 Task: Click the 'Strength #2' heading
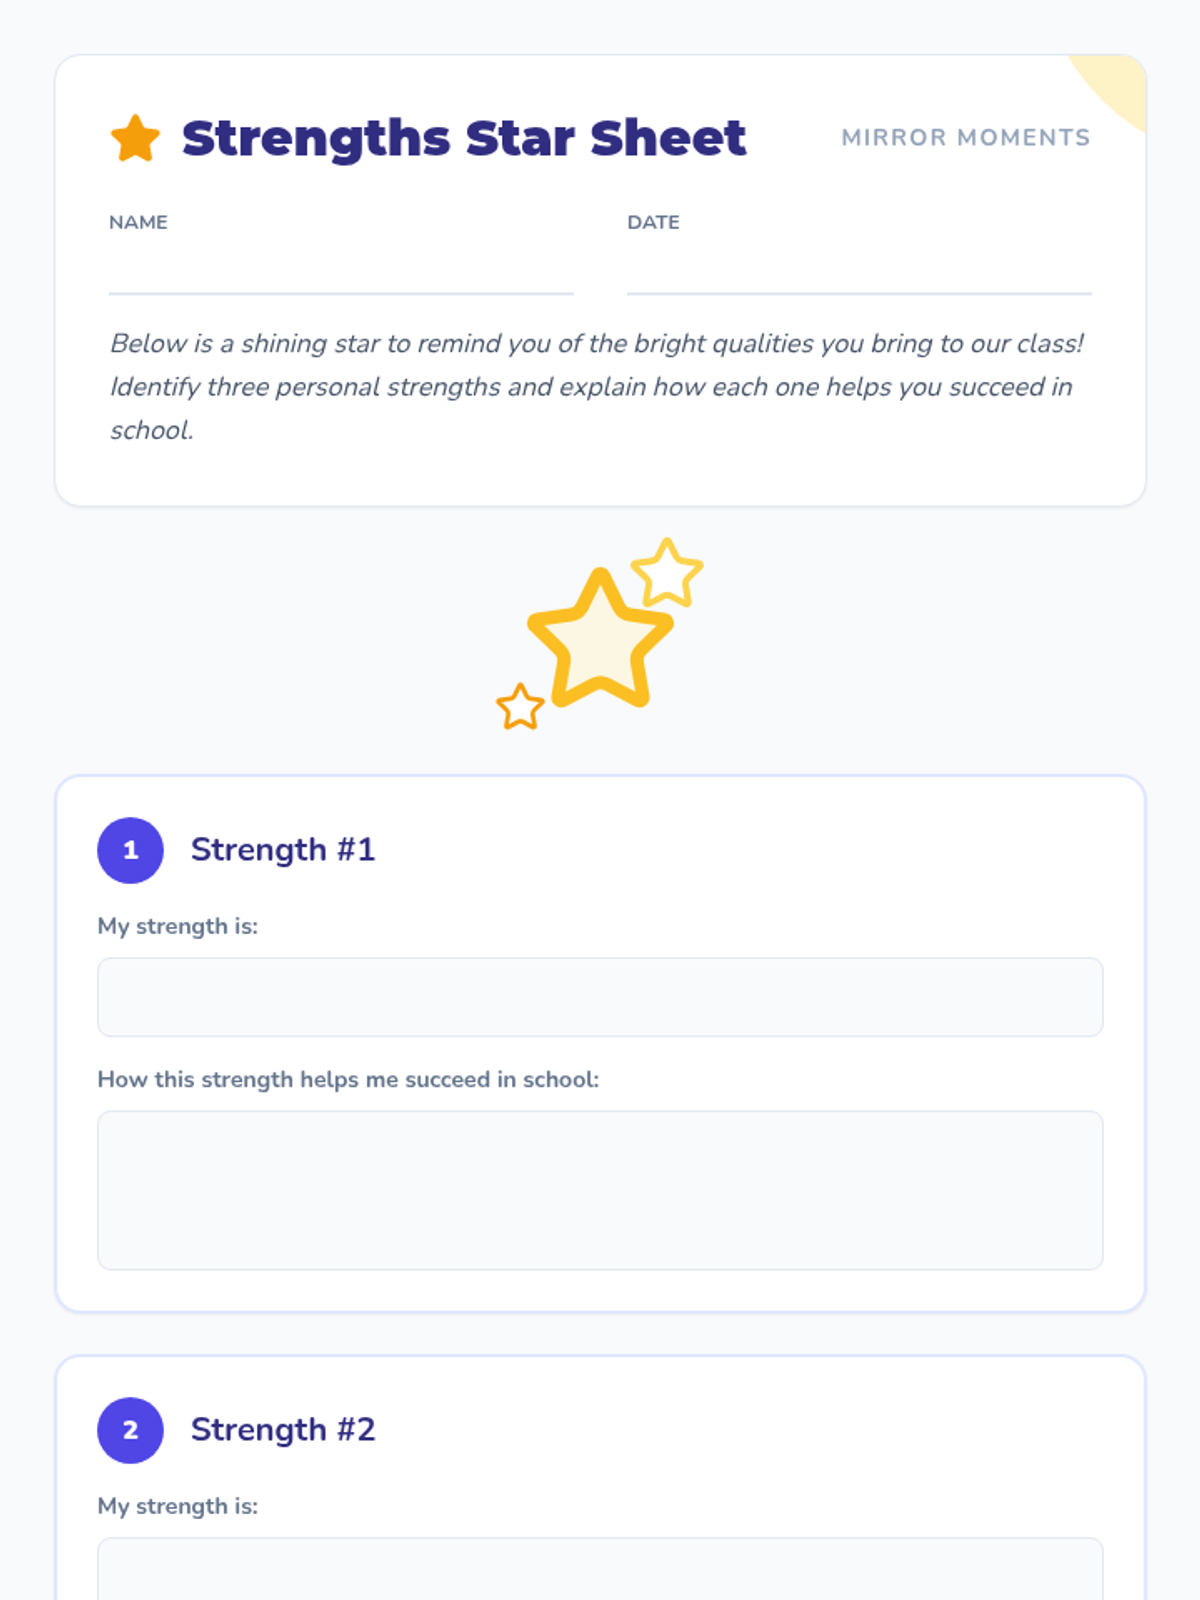click(x=283, y=1430)
